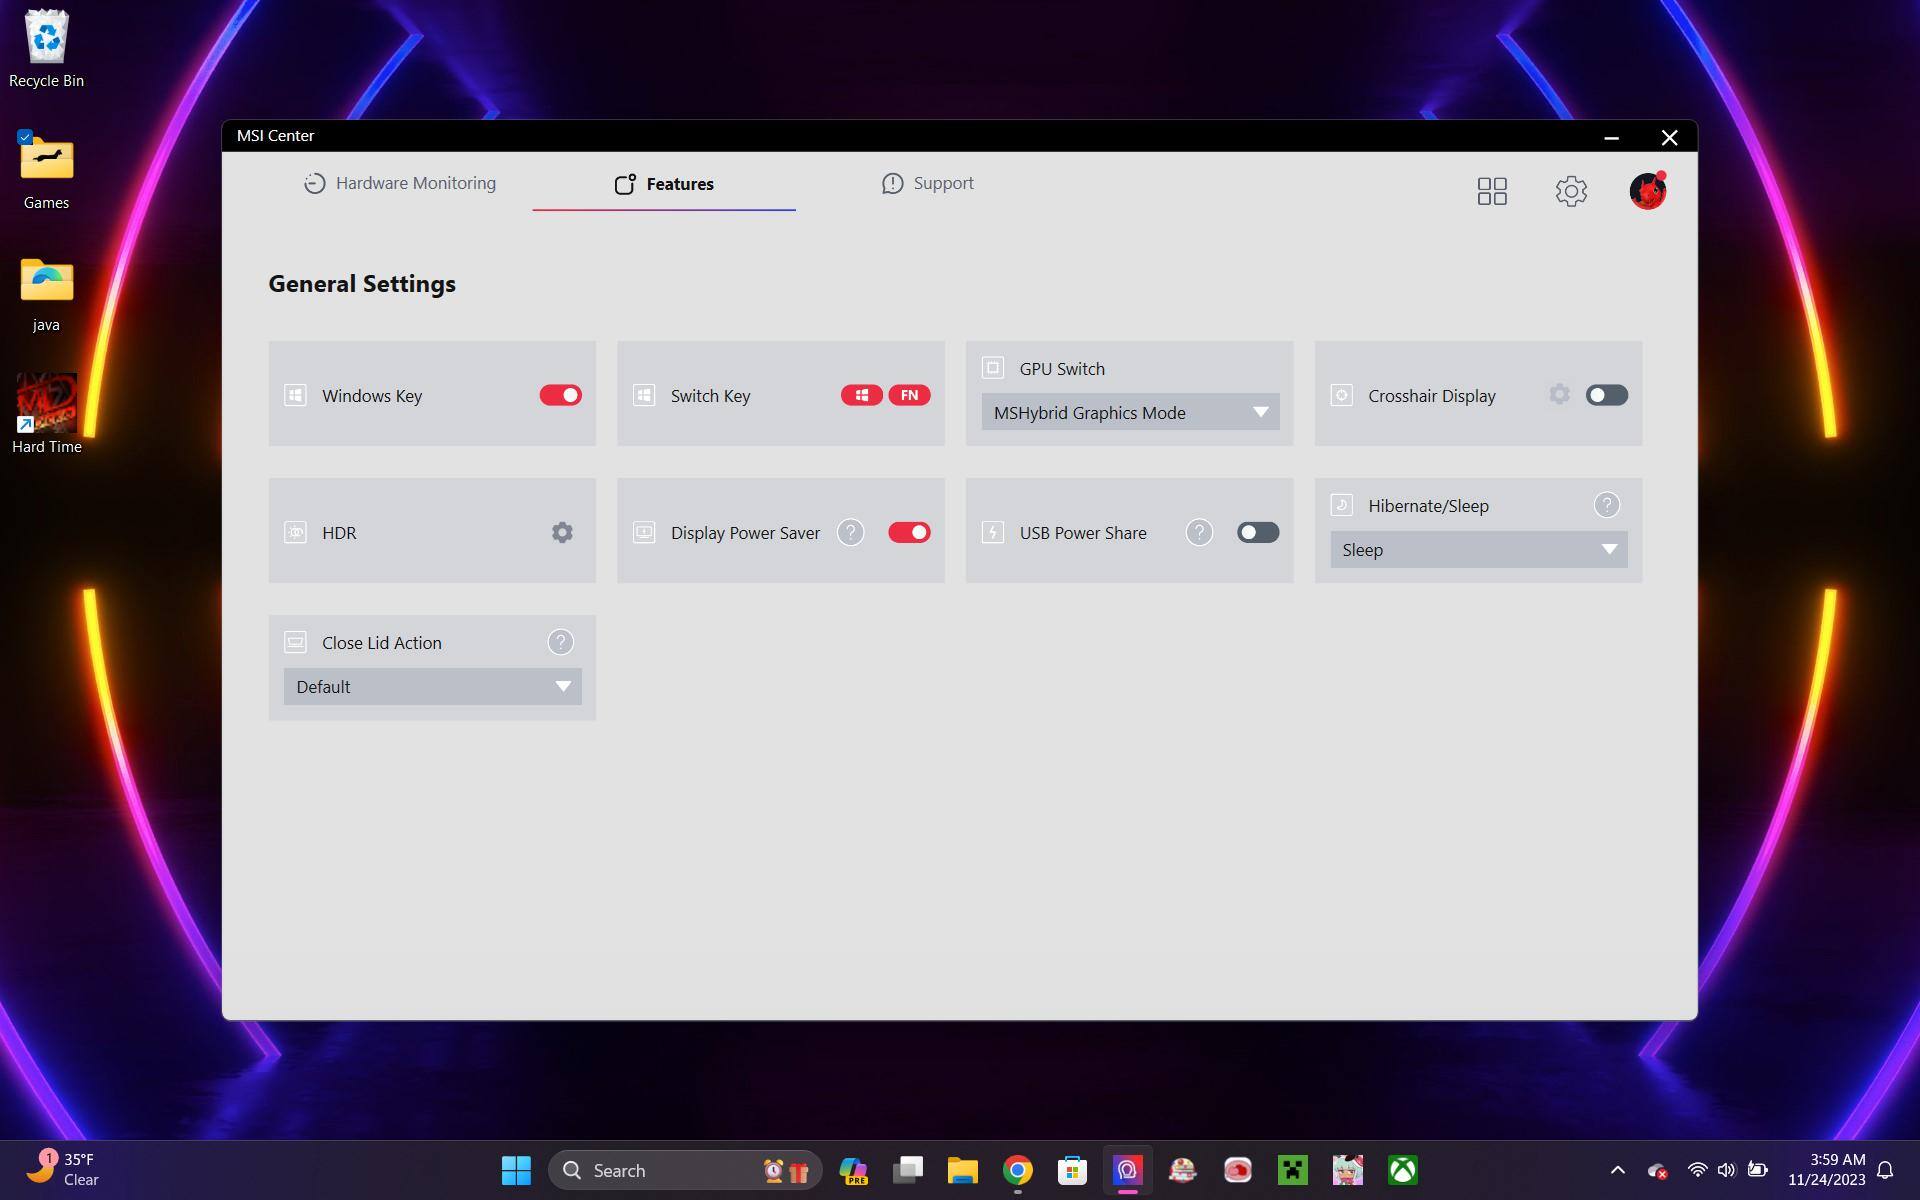The image size is (1920, 1200).
Task: Click the Hibernate/Sleep help question mark
Action: pos(1606,506)
